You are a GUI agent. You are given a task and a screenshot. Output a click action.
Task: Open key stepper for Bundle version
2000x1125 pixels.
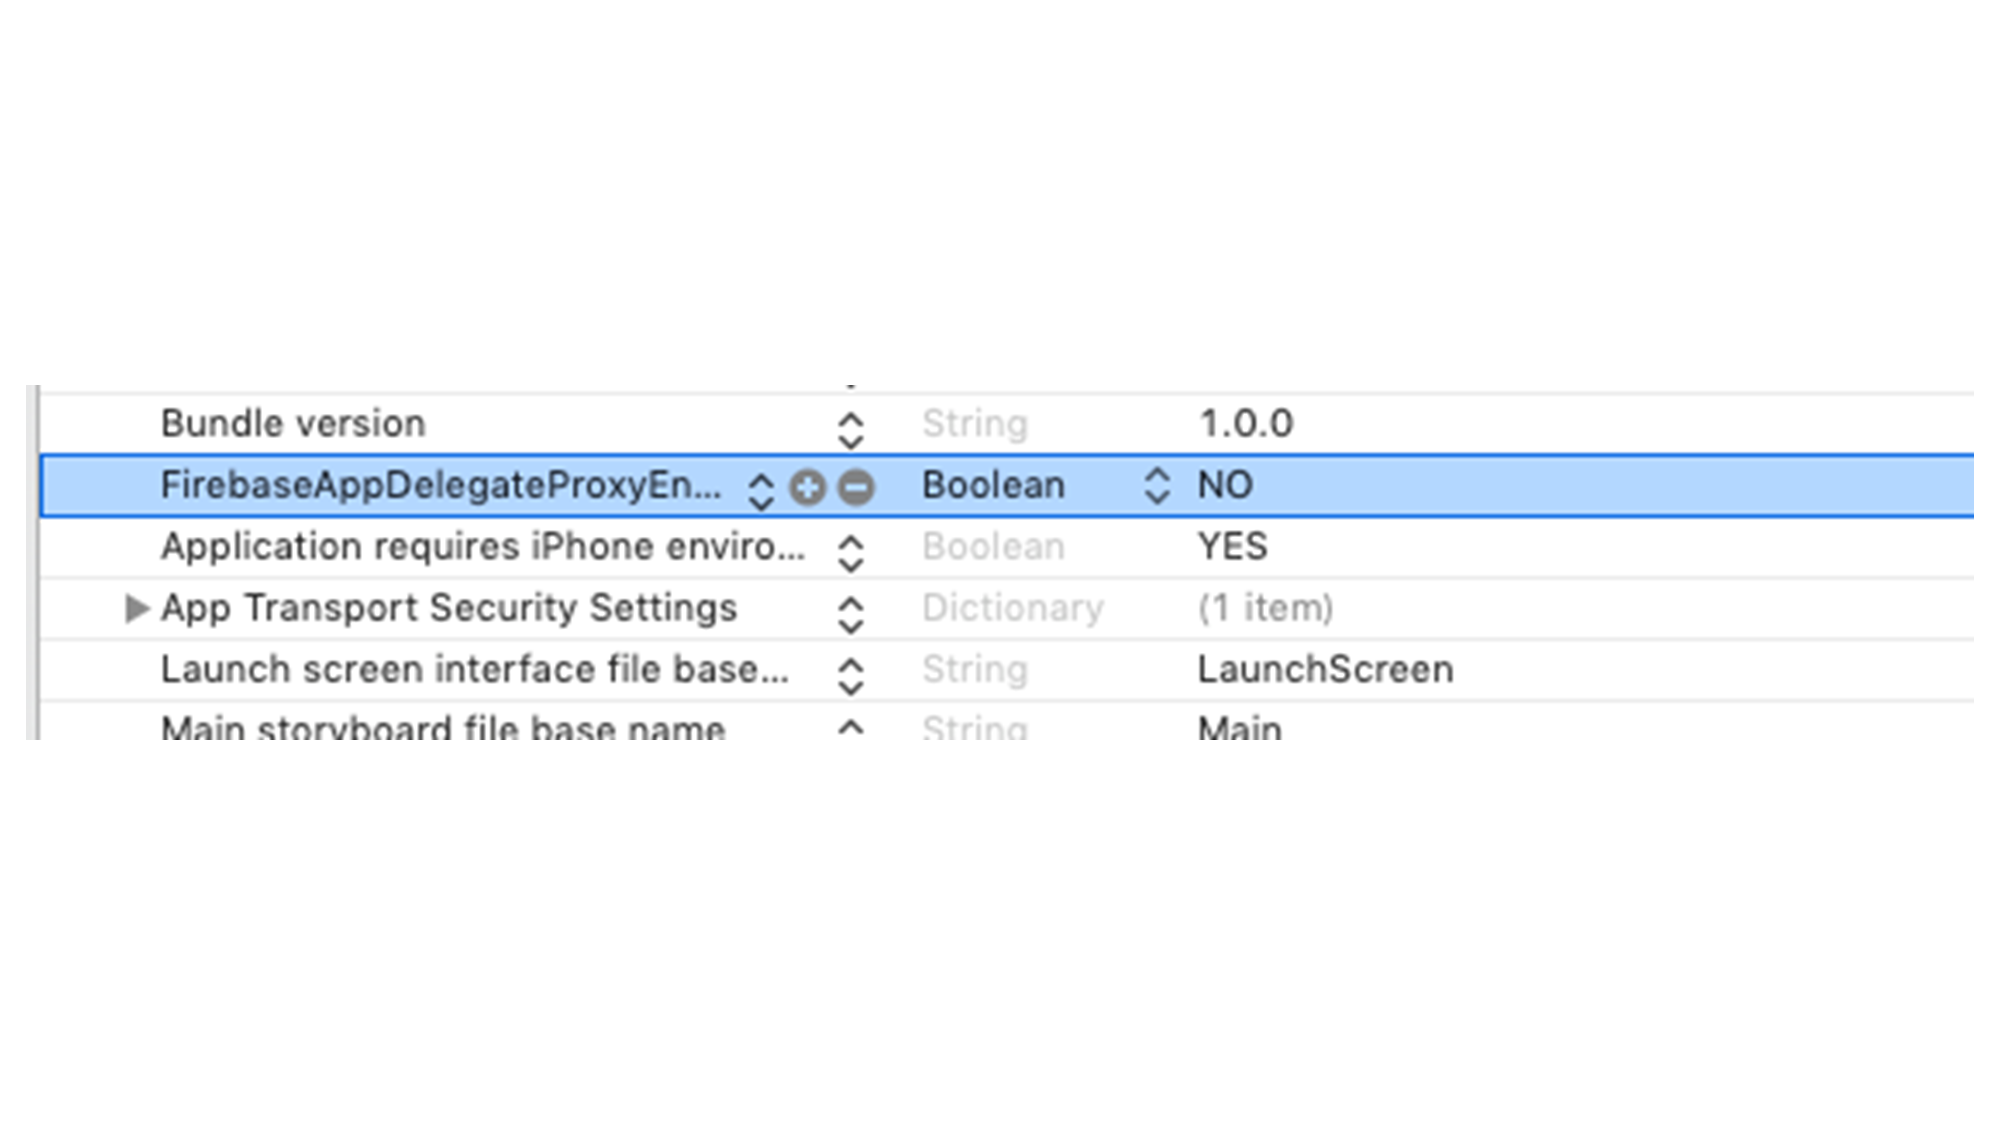(851, 431)
